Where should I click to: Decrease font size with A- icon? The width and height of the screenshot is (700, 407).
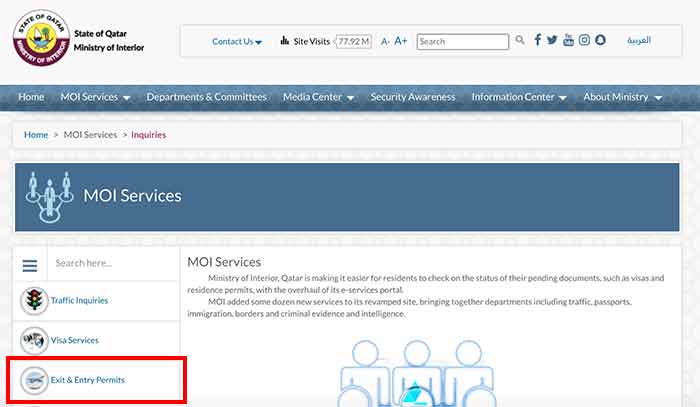(385, 42)
